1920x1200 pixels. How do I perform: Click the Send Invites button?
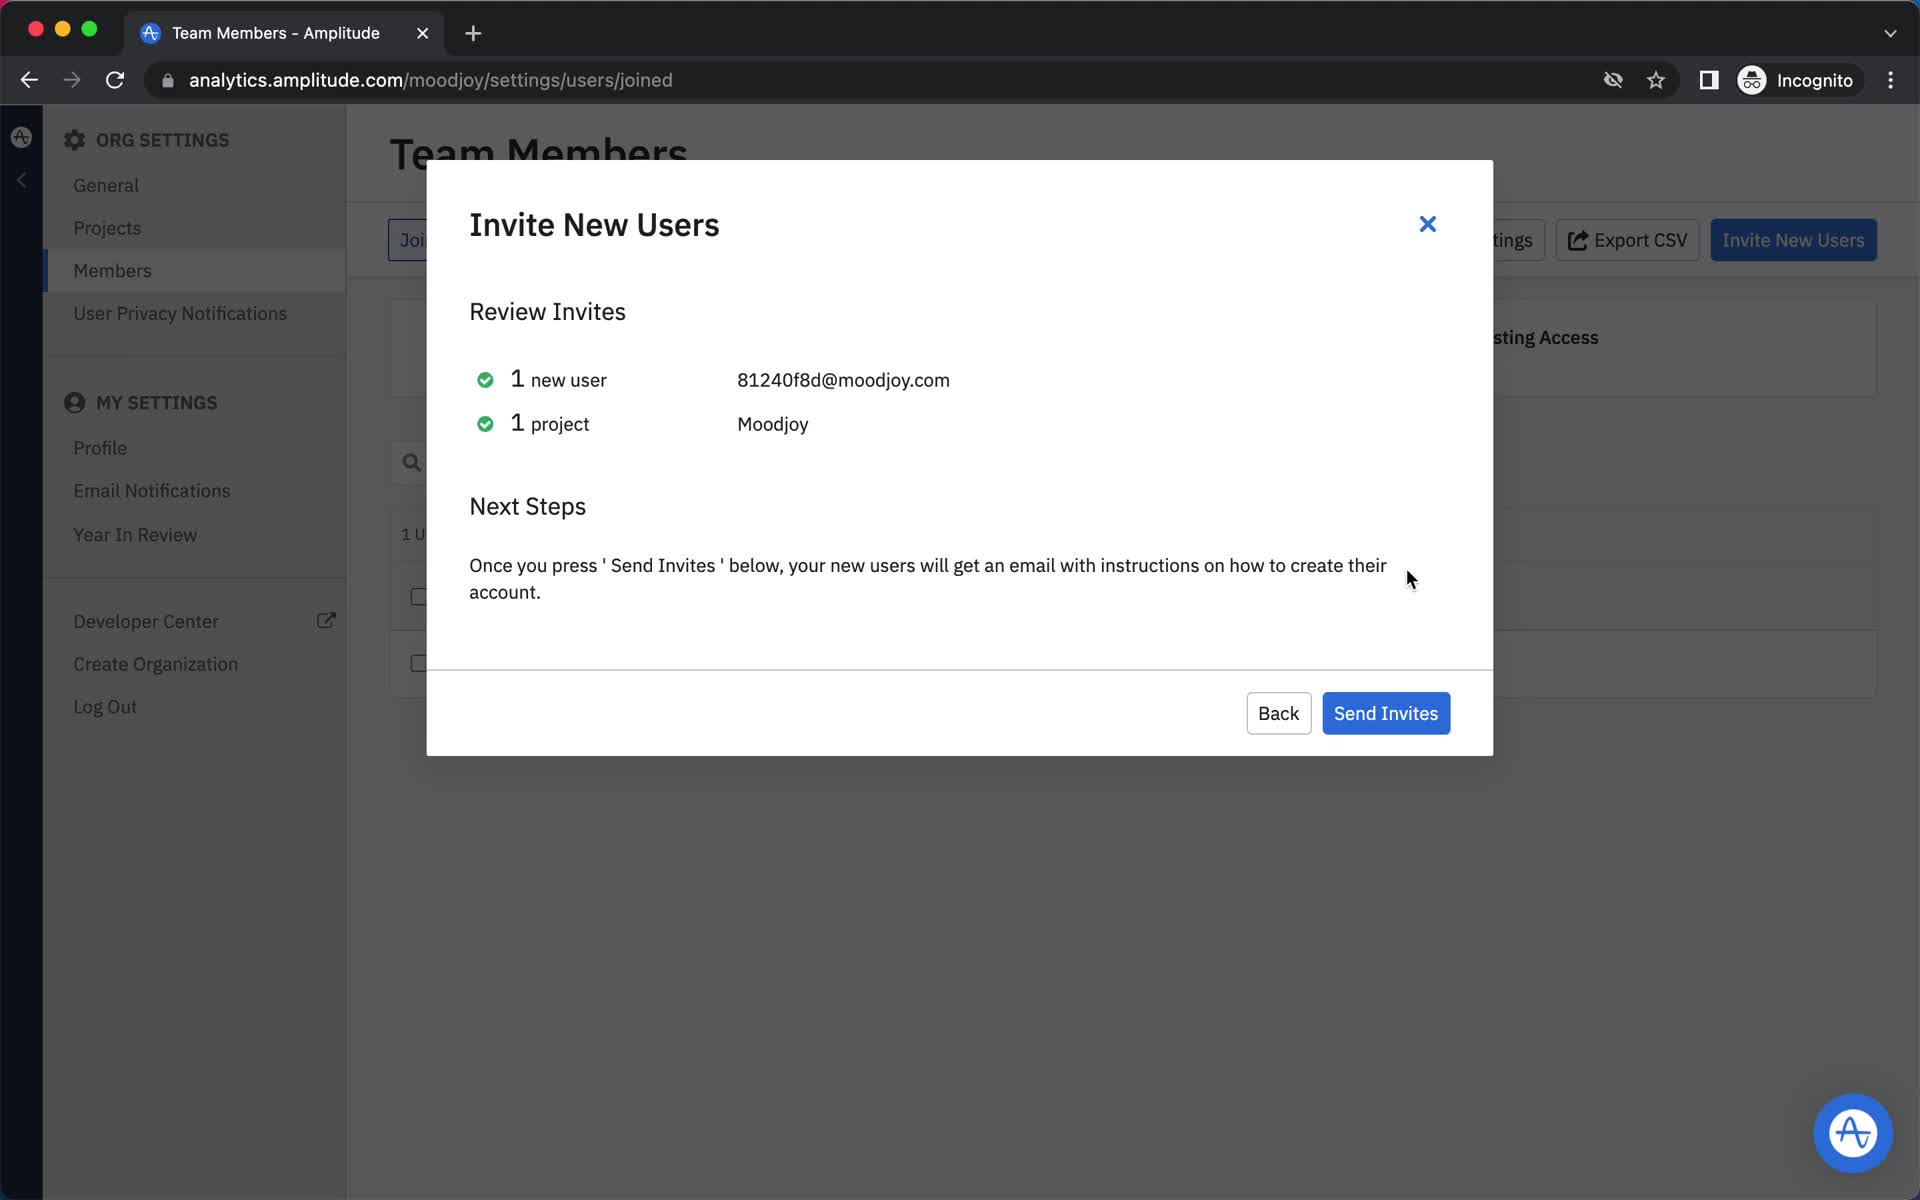(x=1385, y=712)
